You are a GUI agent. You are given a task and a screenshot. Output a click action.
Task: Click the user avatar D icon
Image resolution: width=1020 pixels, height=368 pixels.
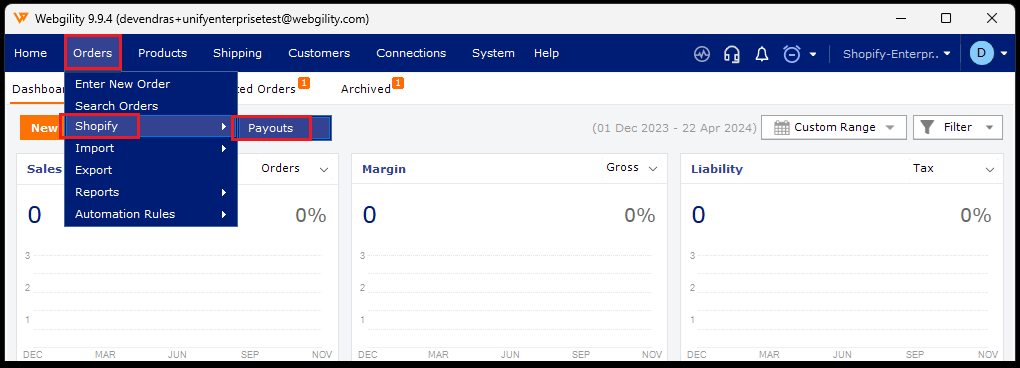[982, 53]
